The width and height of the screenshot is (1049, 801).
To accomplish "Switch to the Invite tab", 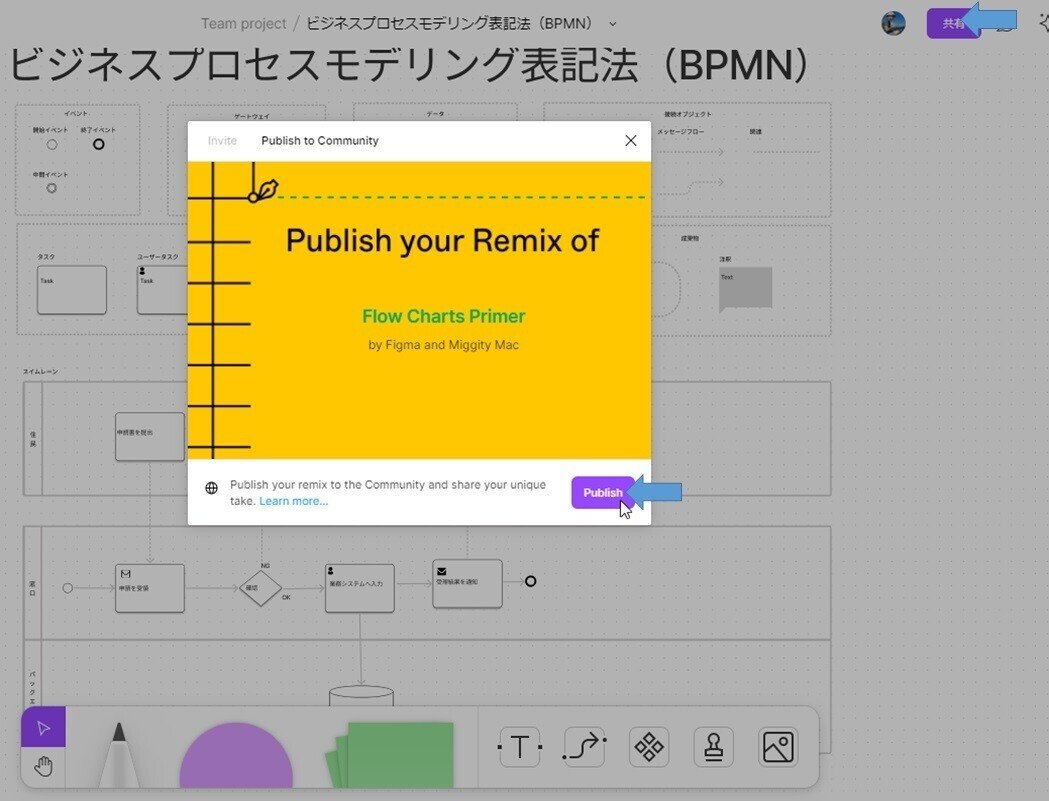I will click(221, 140).
